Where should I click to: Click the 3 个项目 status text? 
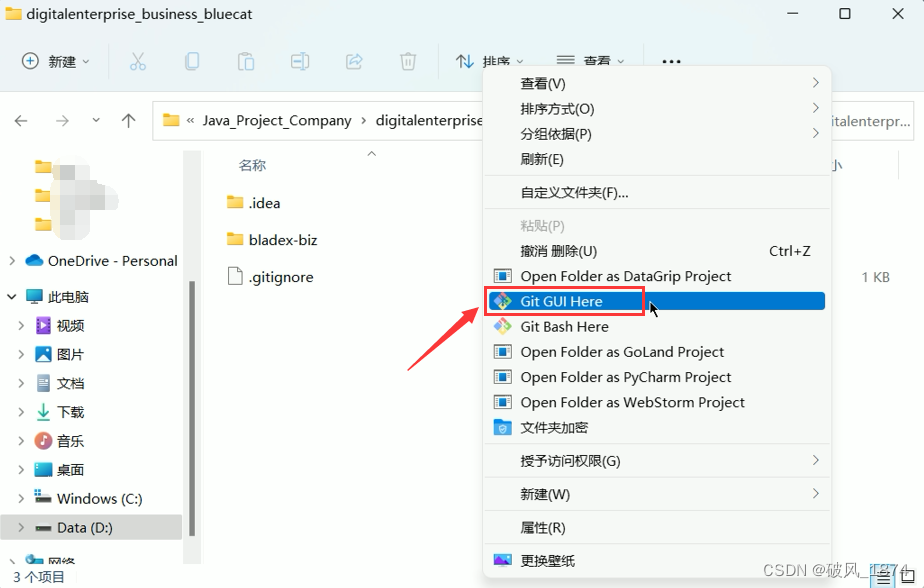coord(38,577)
